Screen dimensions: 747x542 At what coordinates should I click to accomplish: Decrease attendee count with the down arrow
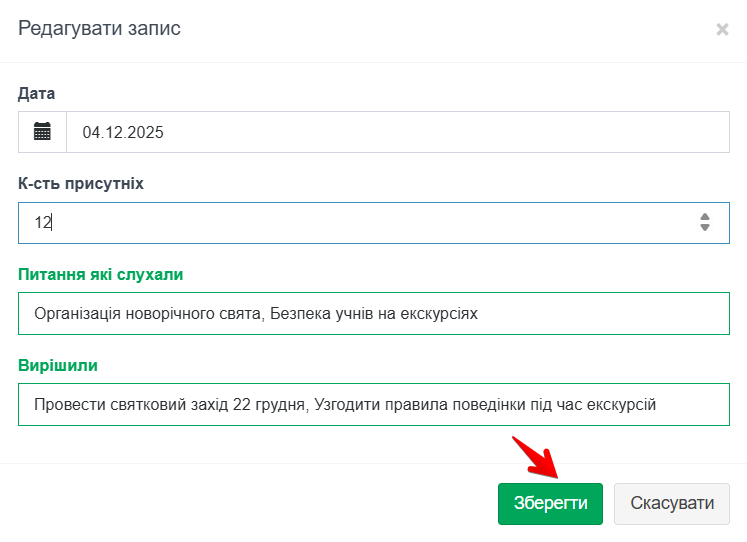coord(705,228)
